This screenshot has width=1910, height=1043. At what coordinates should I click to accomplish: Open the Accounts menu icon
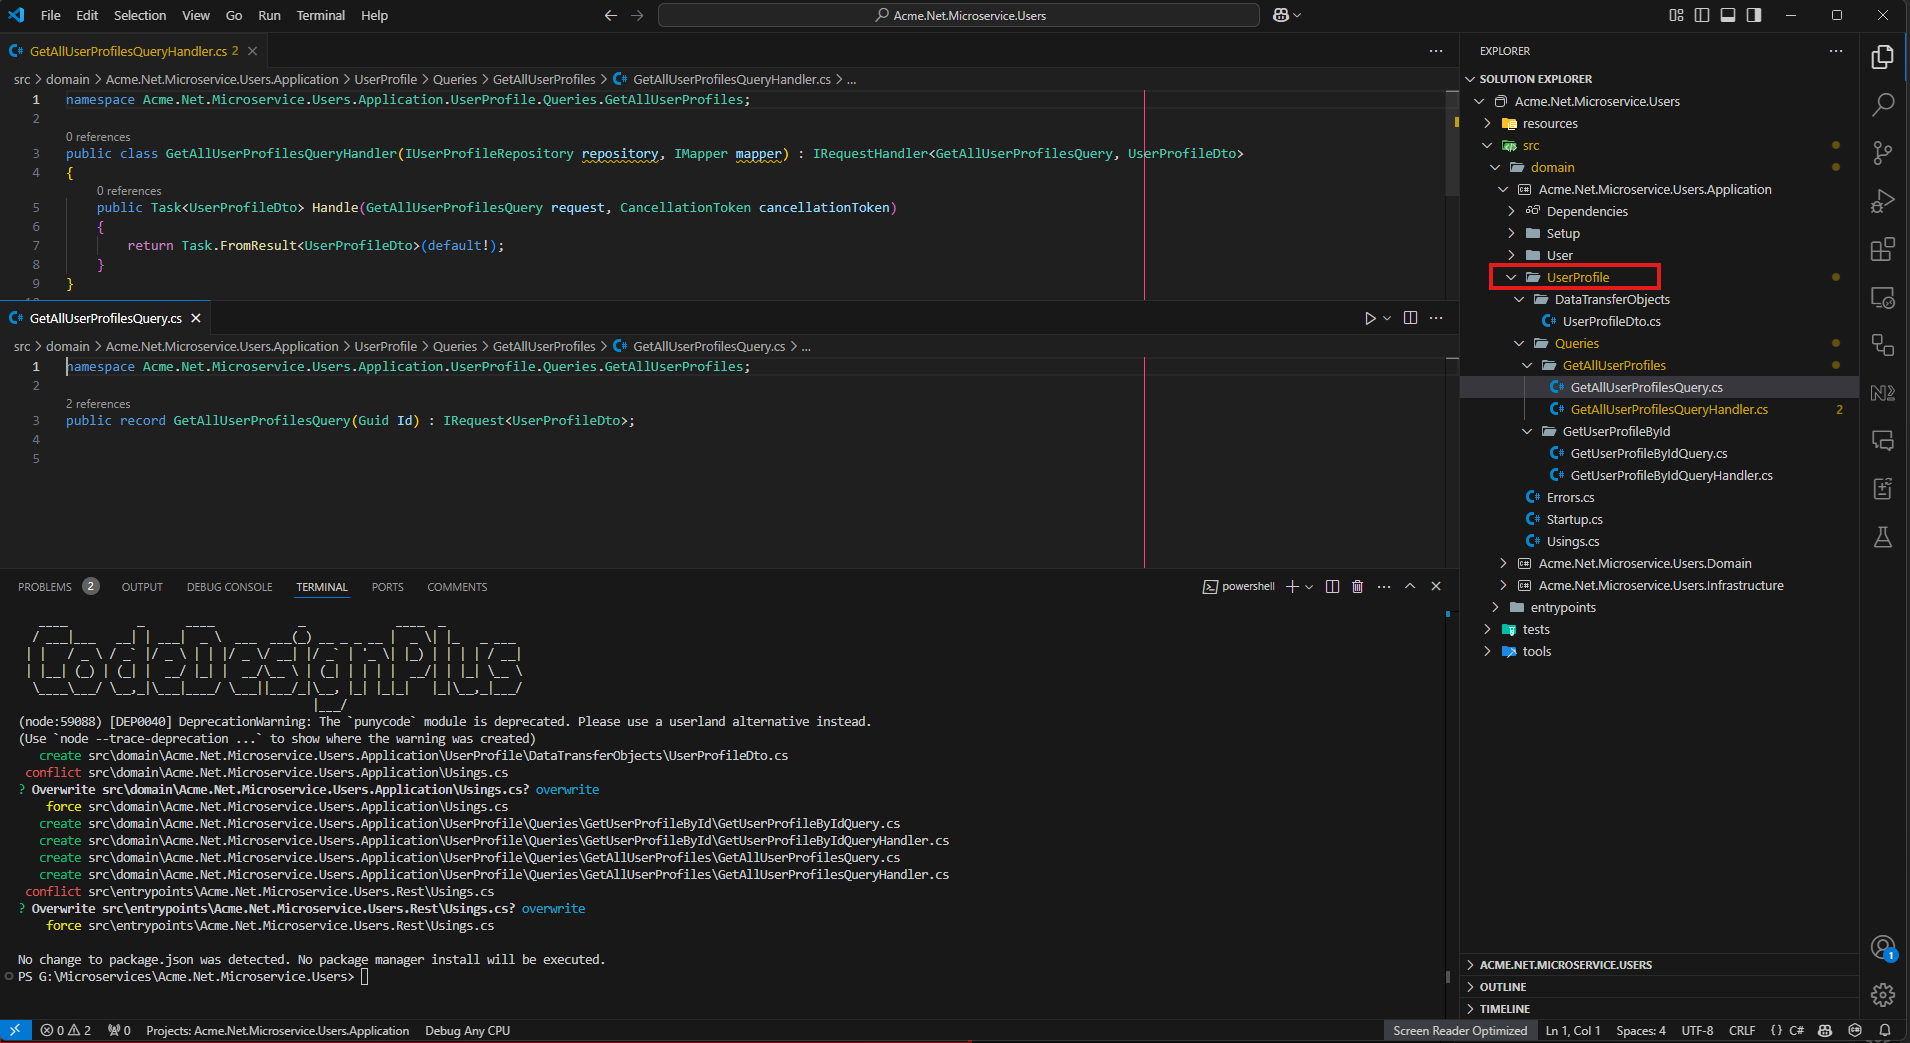(x=1883, y=947)
